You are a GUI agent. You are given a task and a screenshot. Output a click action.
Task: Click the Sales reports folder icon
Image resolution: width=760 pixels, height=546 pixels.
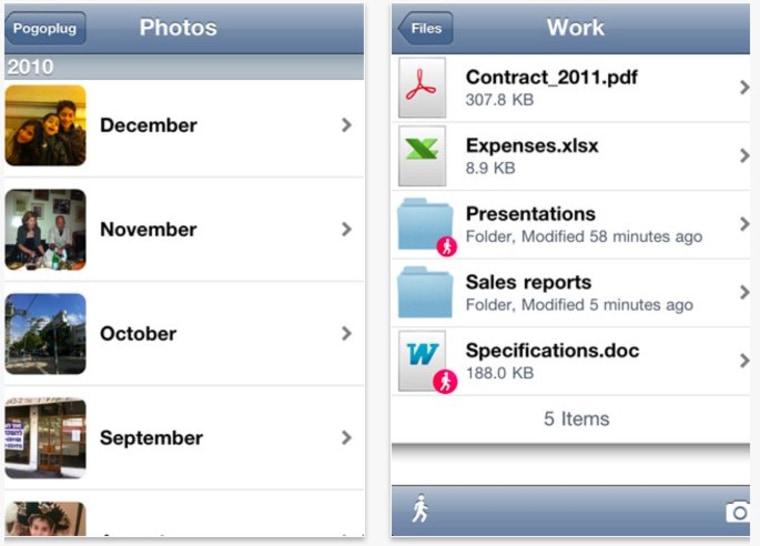425,291
